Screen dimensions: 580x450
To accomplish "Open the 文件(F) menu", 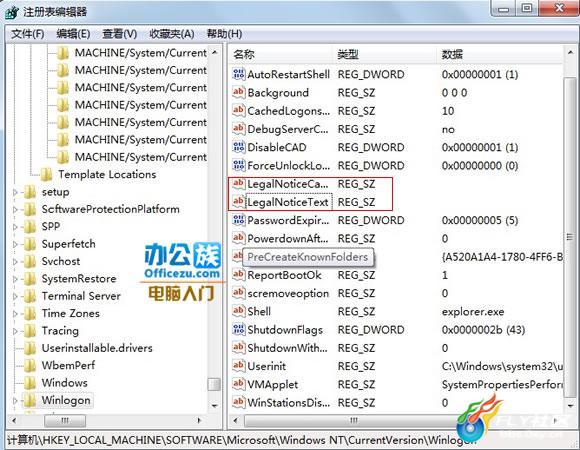I will tap(28, 34).
